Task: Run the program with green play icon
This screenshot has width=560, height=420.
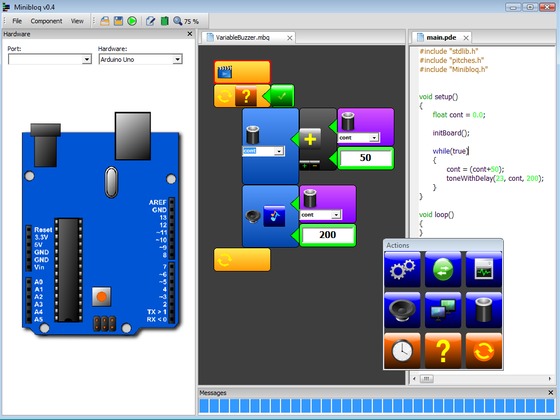Action: click(132, 21)
